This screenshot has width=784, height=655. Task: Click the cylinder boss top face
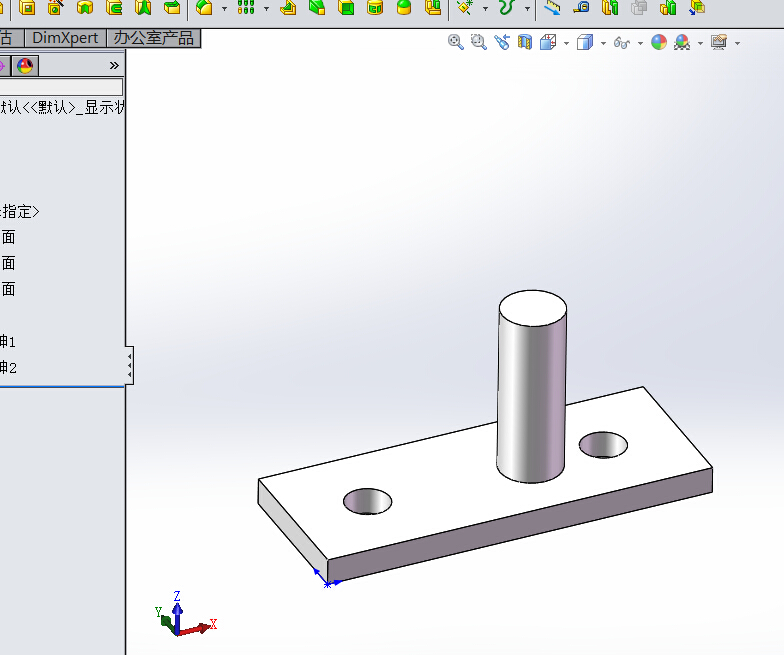[532, 308]
